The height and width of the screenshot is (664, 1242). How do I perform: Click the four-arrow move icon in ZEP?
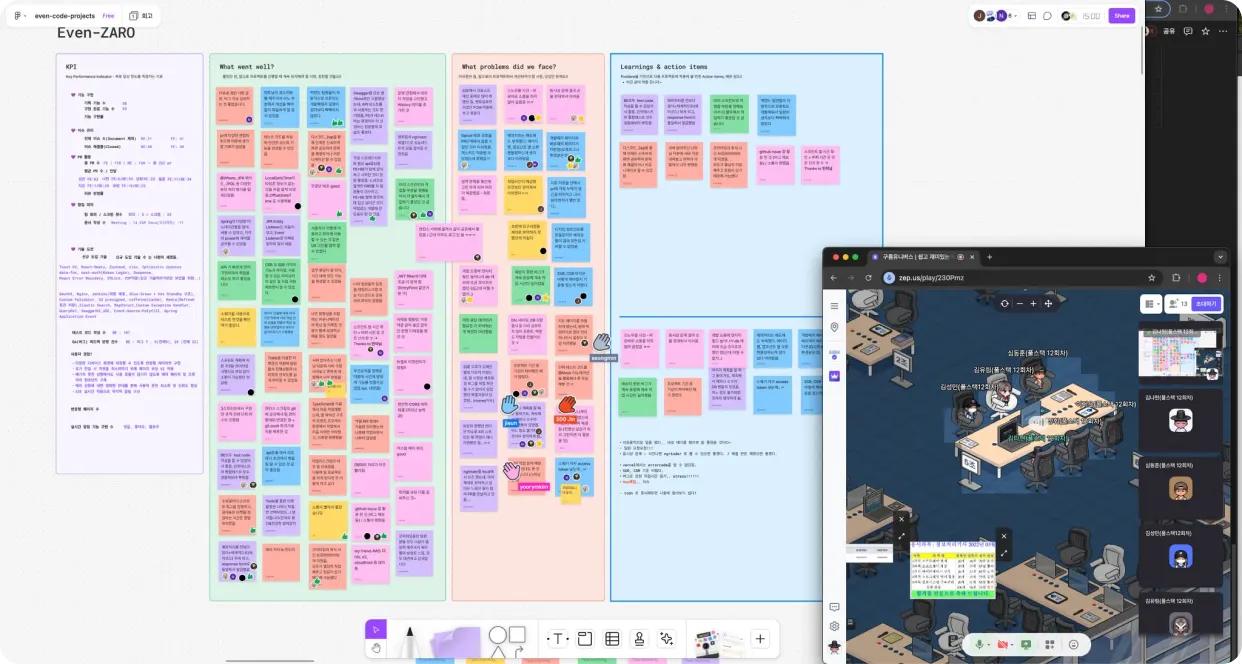pyautogui.click(x=1048, y=304)
